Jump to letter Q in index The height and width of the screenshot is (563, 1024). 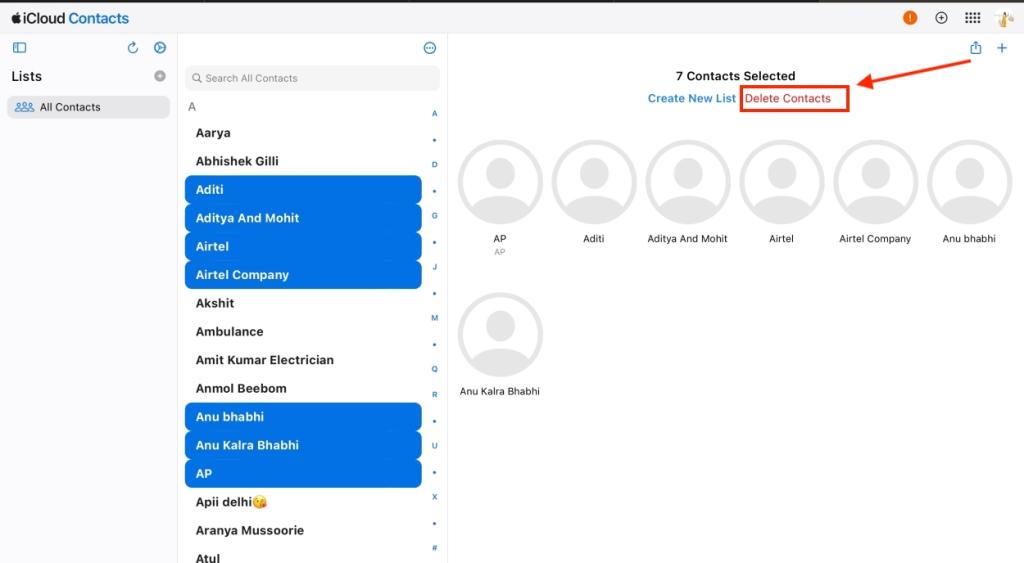(434, 369)
